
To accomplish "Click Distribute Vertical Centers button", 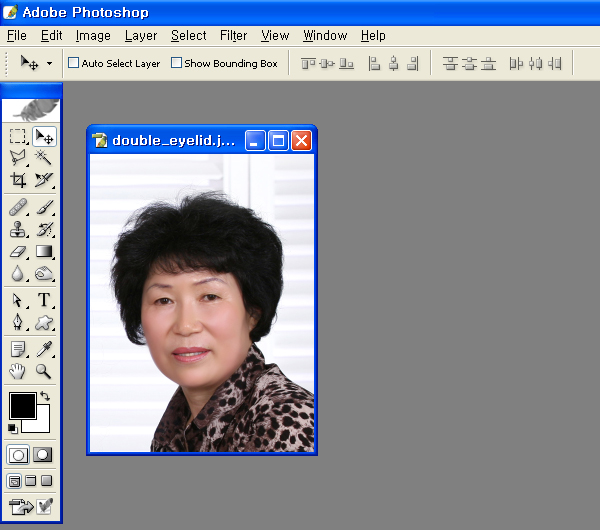I will click(x=469, y=64).
